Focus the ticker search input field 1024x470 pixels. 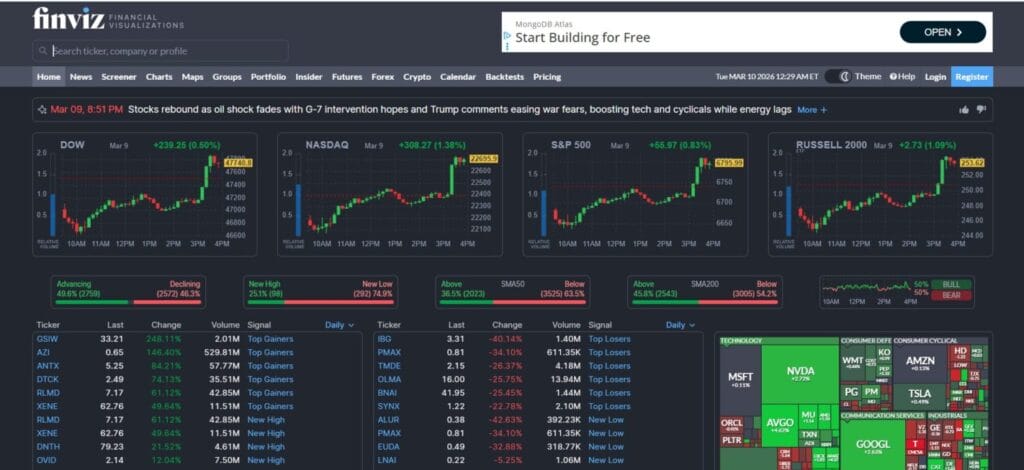(x=161, y=51)
